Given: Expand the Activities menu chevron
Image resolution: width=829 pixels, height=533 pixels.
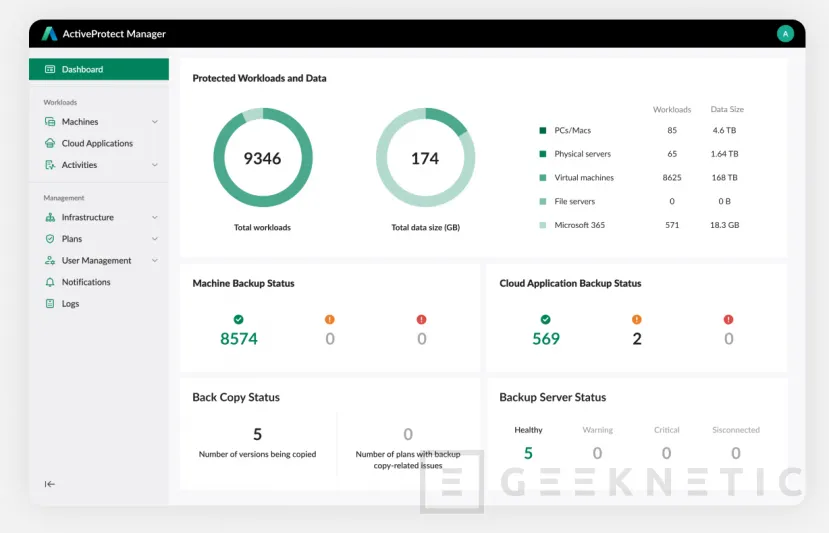Looking at the screenshot, I should click(x=155, y=165).
